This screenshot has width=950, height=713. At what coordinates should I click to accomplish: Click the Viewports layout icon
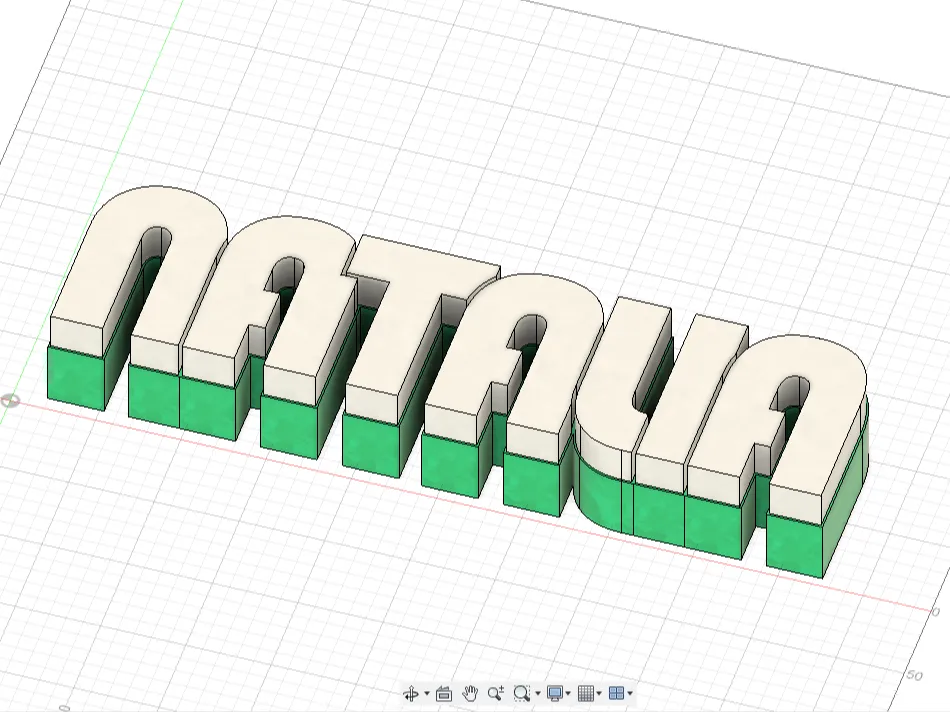(x=616, y=694)
